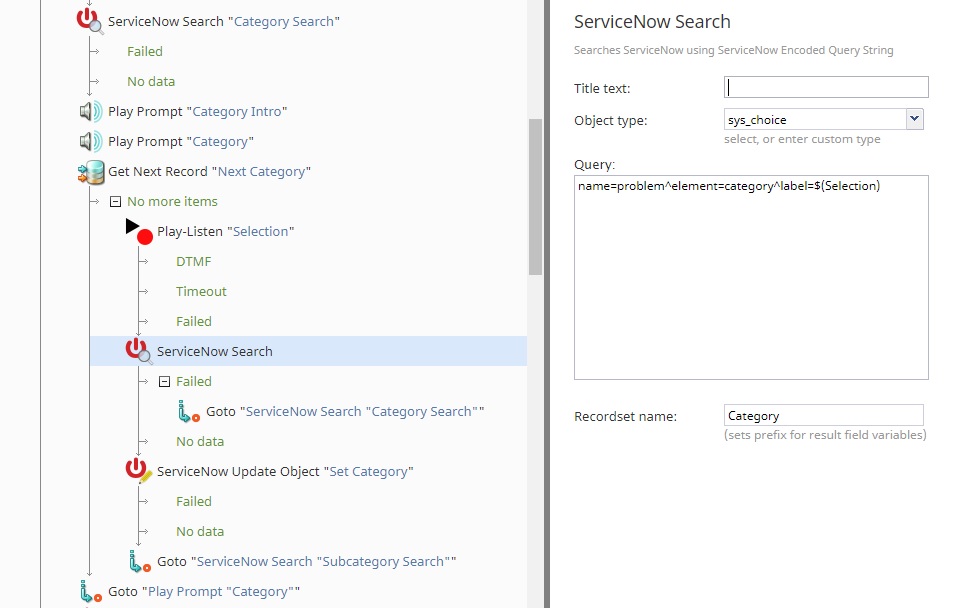Click the Recordset name field containing Category
The image size is (970, 608).
pos(823,415)
